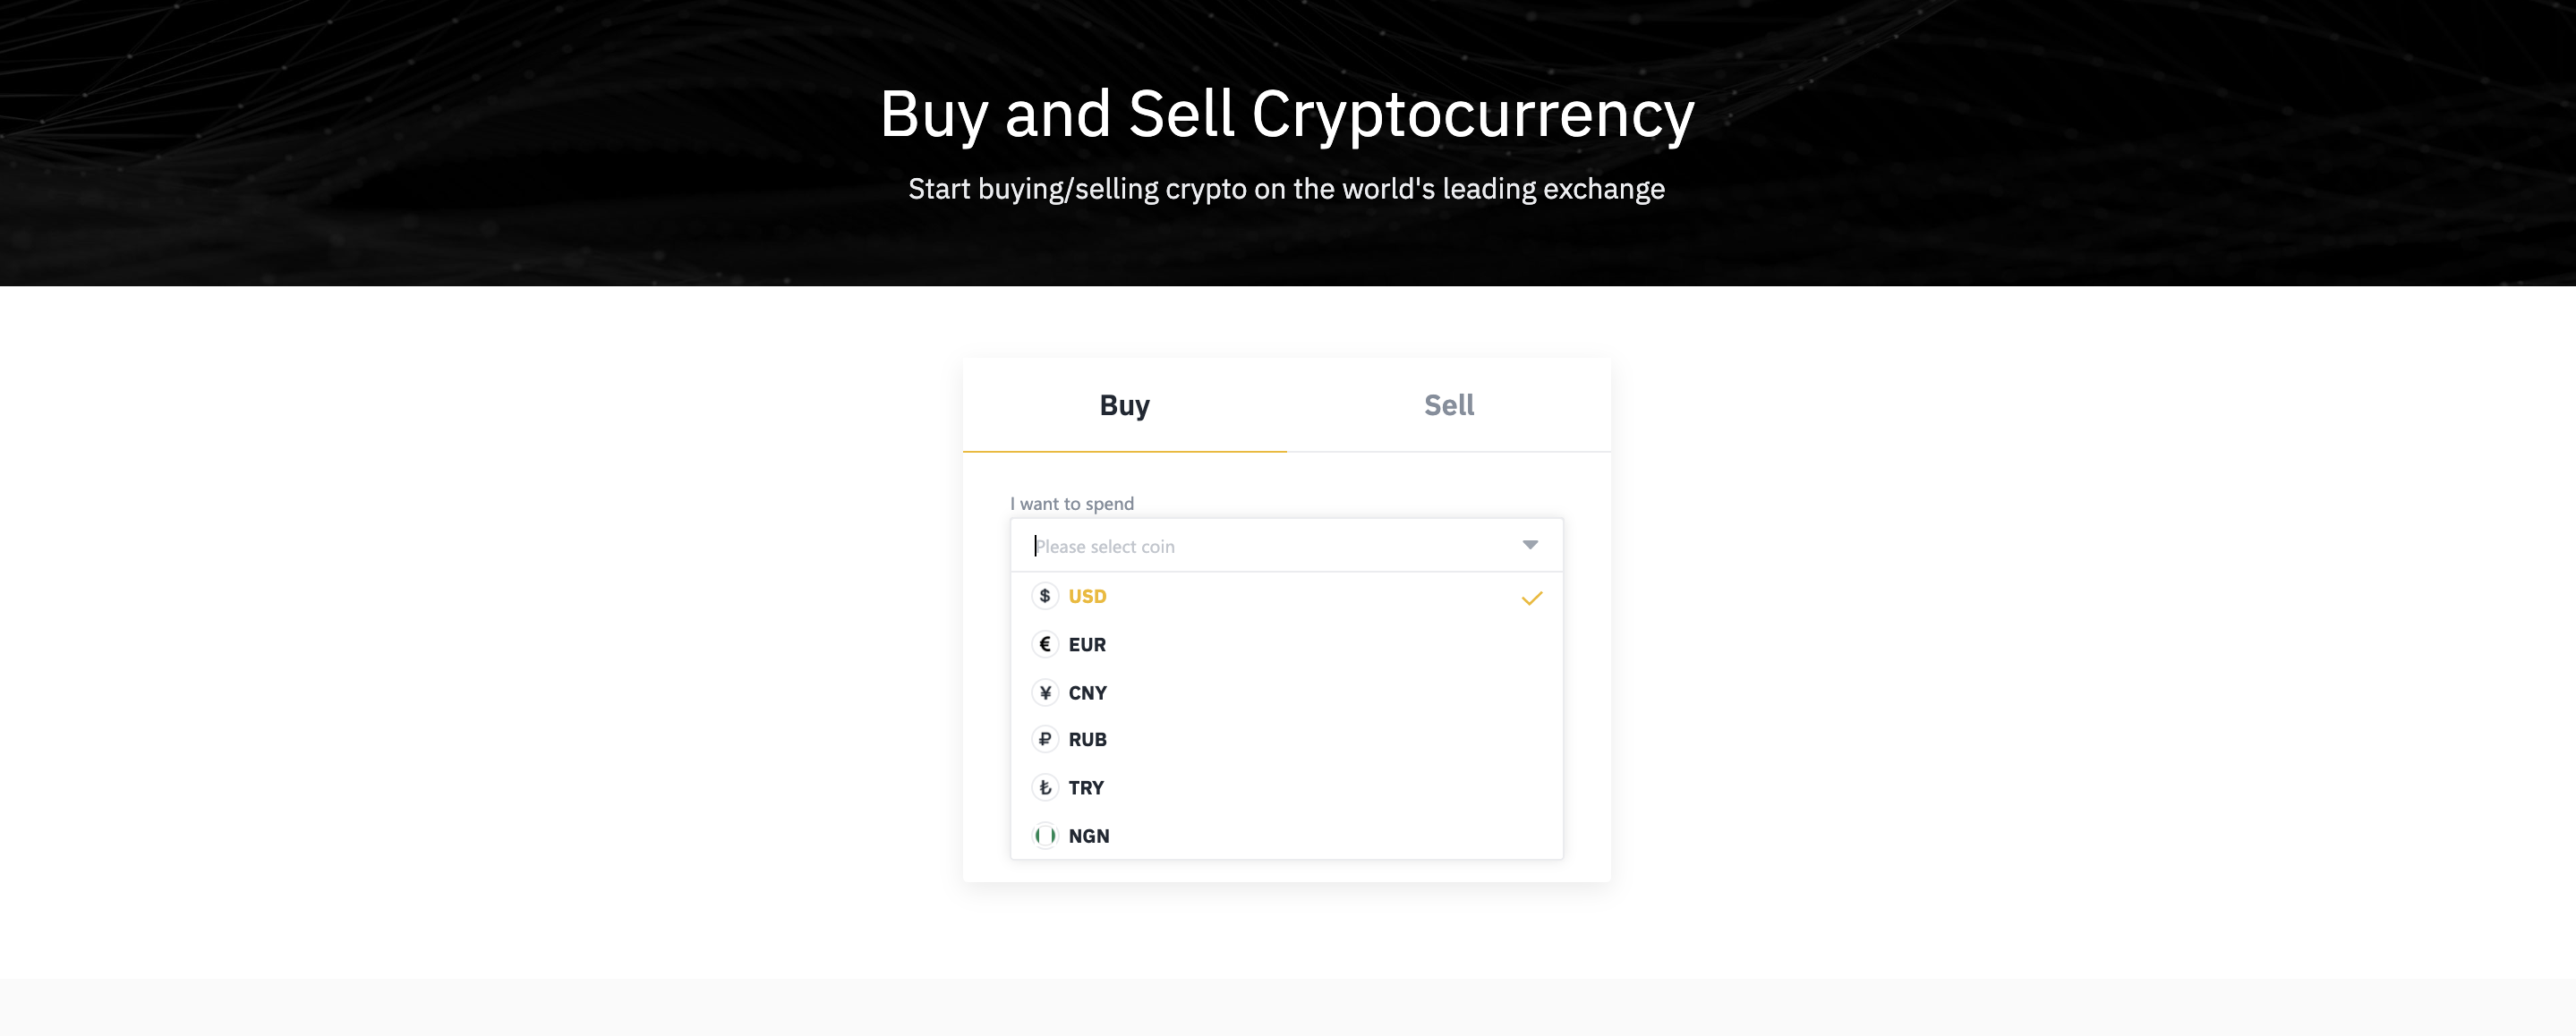
Task: Click the dollar sign icon beside USD
Action: tap(1044, 596)
